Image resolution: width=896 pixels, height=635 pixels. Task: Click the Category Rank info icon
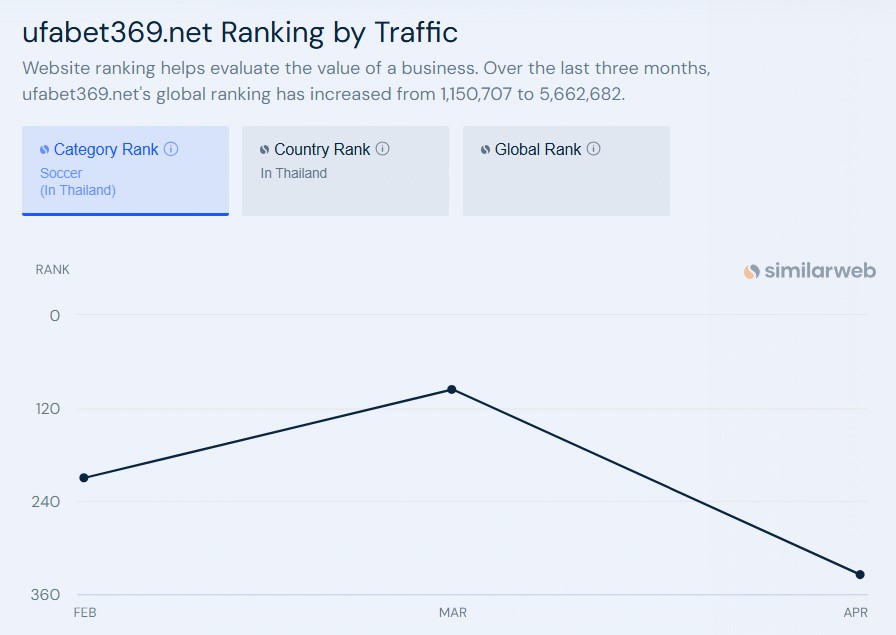[x=171, y=149]
